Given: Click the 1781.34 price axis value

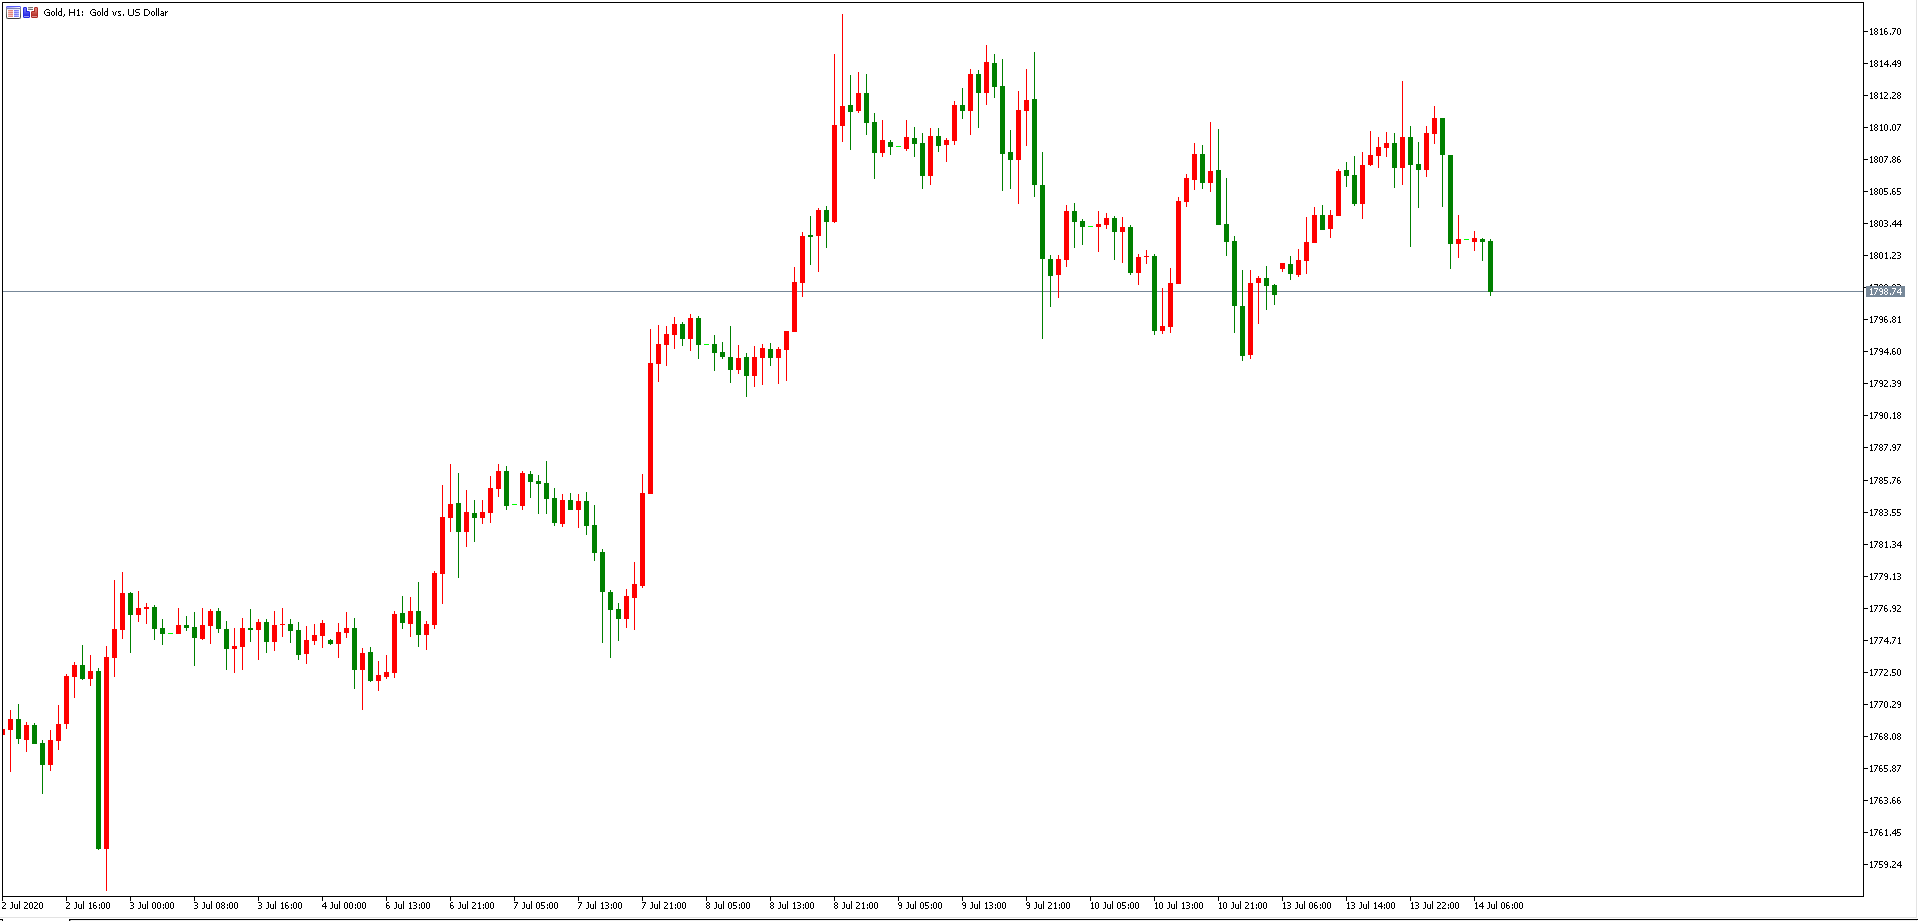Looking at the screenshot, I should pos(1885,545).
